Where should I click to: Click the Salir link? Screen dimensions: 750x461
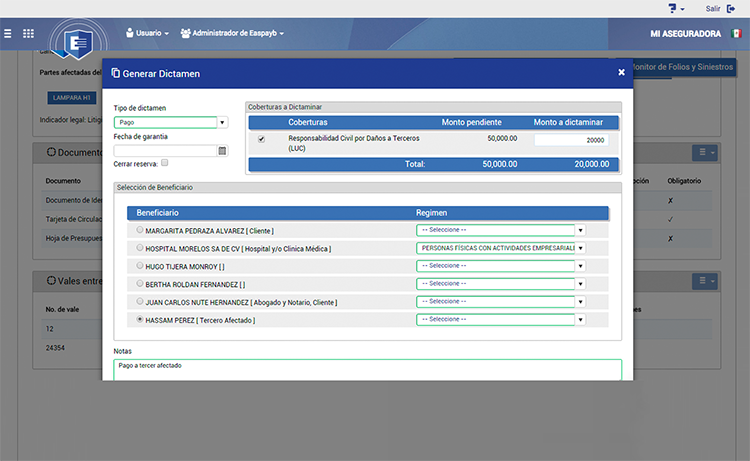[x=713, y=9]
